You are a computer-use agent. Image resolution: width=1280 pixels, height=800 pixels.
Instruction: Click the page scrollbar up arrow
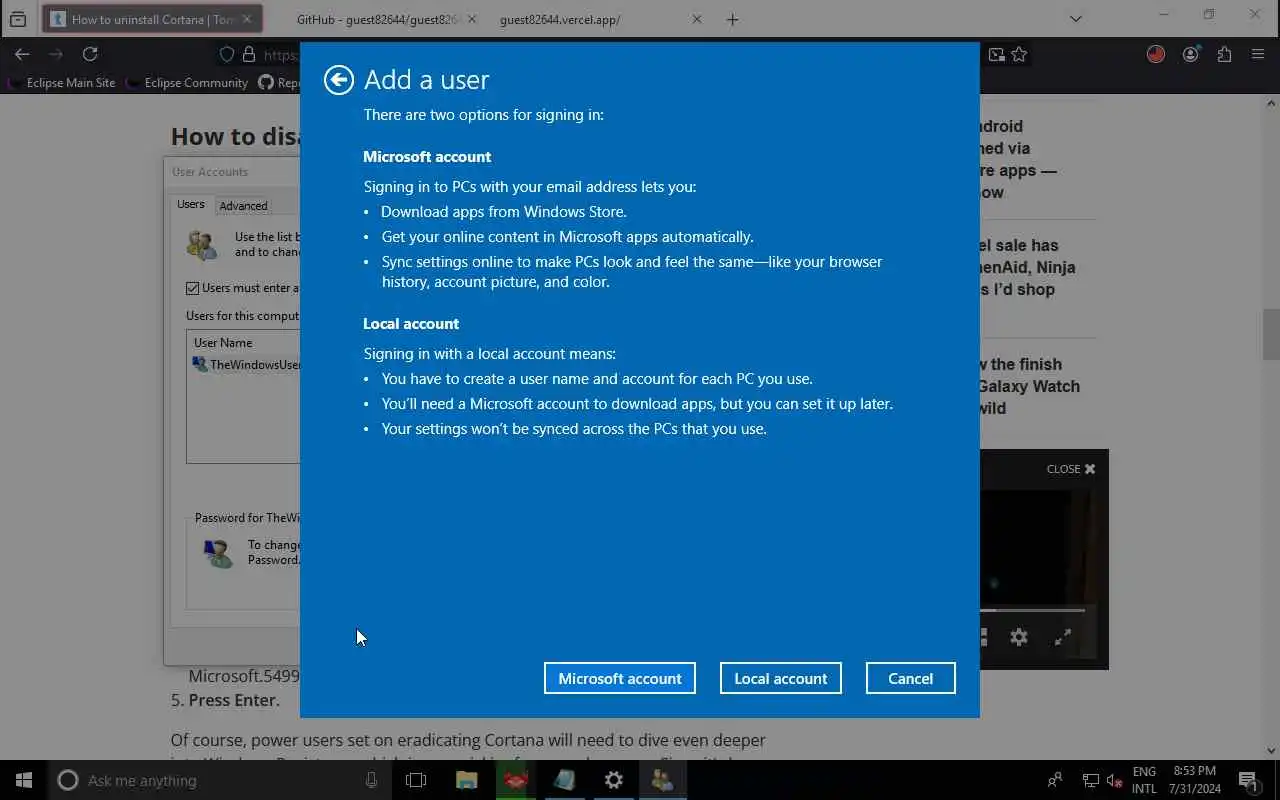[1271, 103]
